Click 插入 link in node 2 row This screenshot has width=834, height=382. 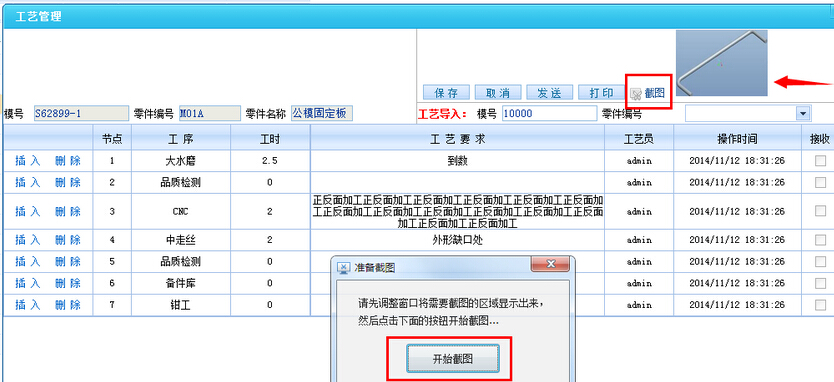pyautogui.click(x=28, y=182)
